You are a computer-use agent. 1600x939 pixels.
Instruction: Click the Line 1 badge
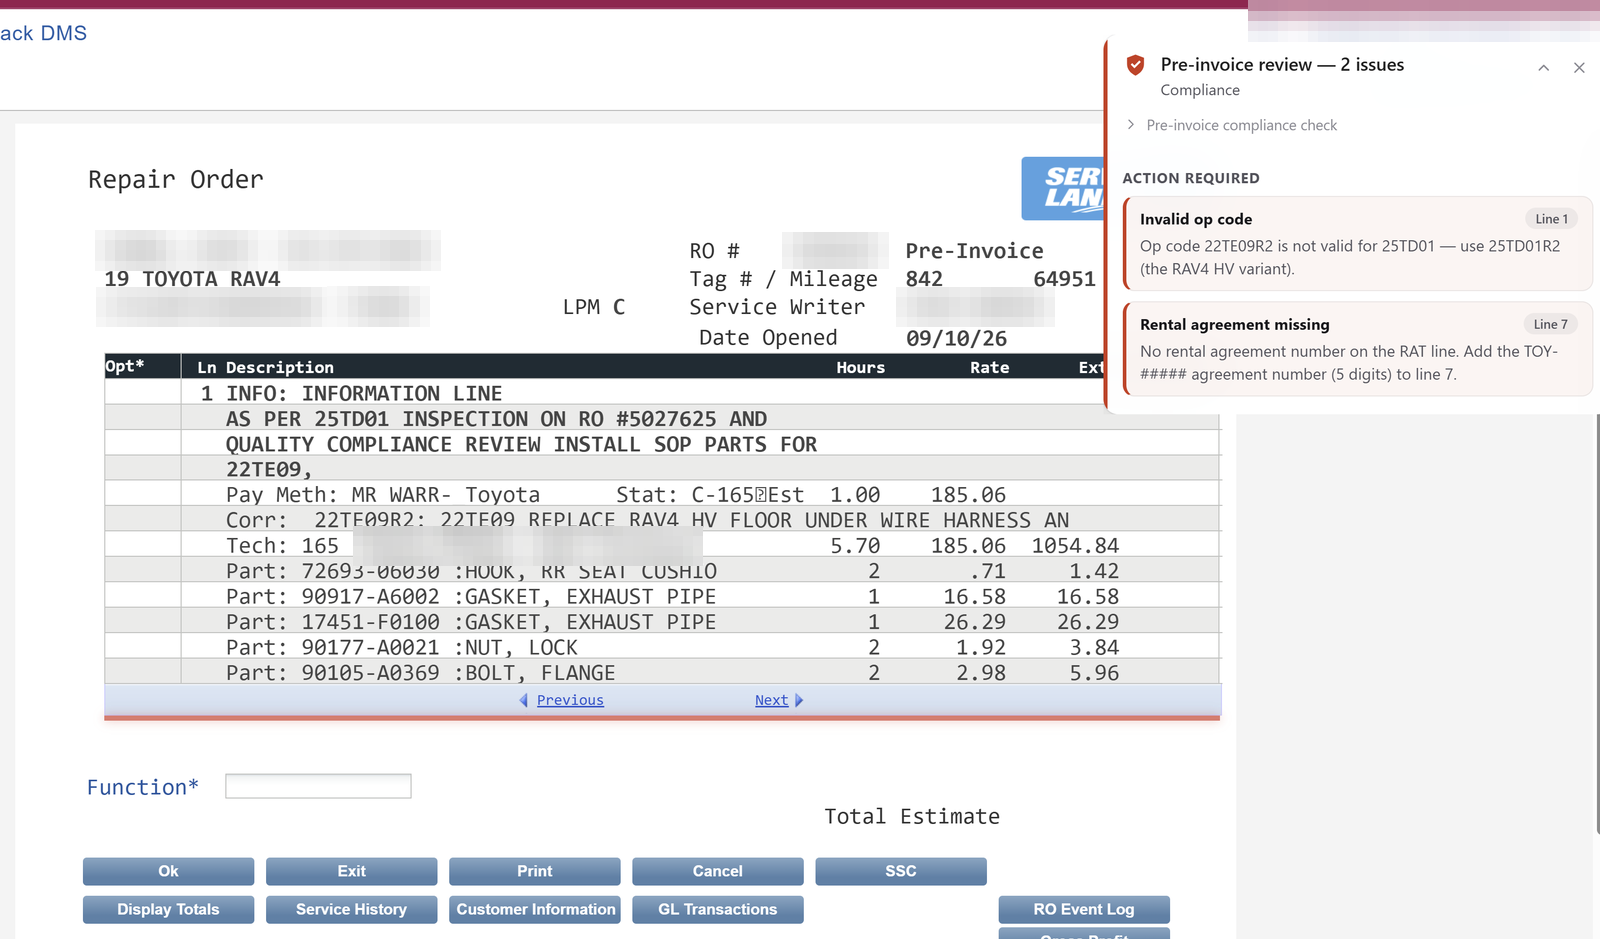pyautogui.click(x=1551, y=219)
